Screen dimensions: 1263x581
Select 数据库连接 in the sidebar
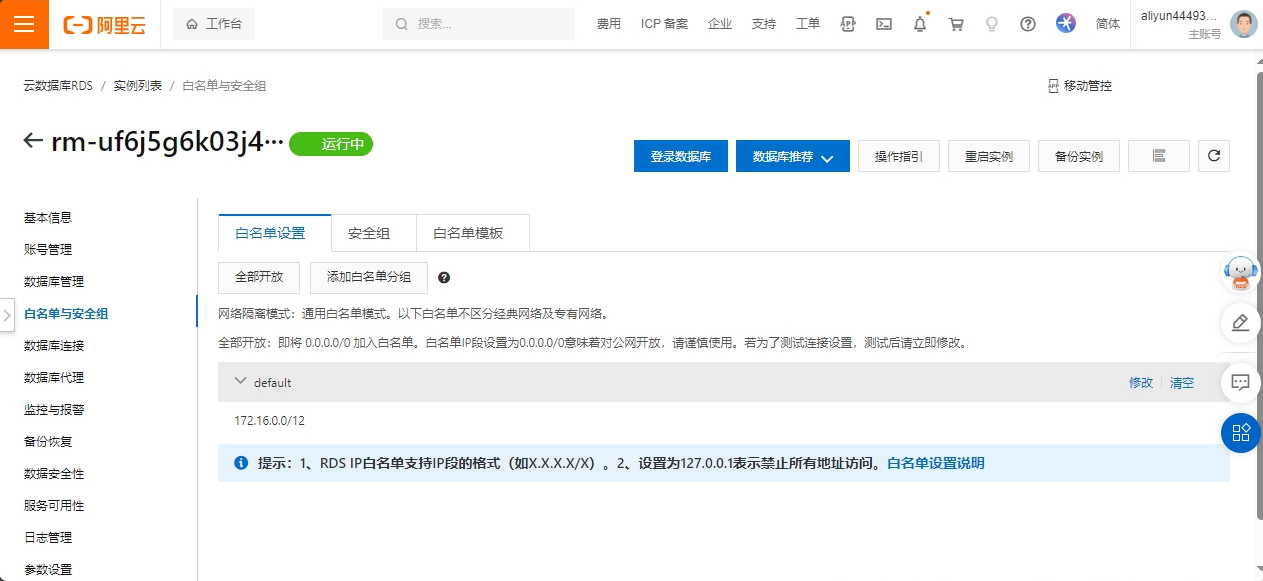pos(54,345)
